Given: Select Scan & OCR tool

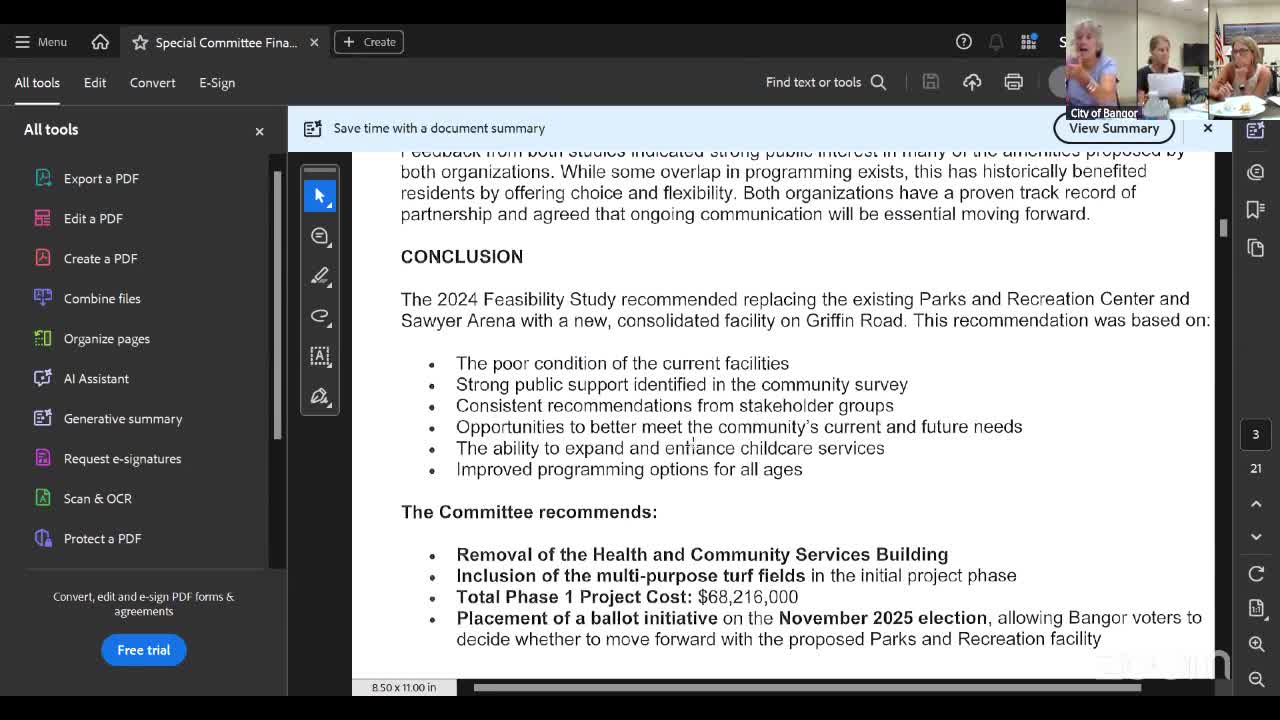Looking at the screenshot, I should 97,498.
